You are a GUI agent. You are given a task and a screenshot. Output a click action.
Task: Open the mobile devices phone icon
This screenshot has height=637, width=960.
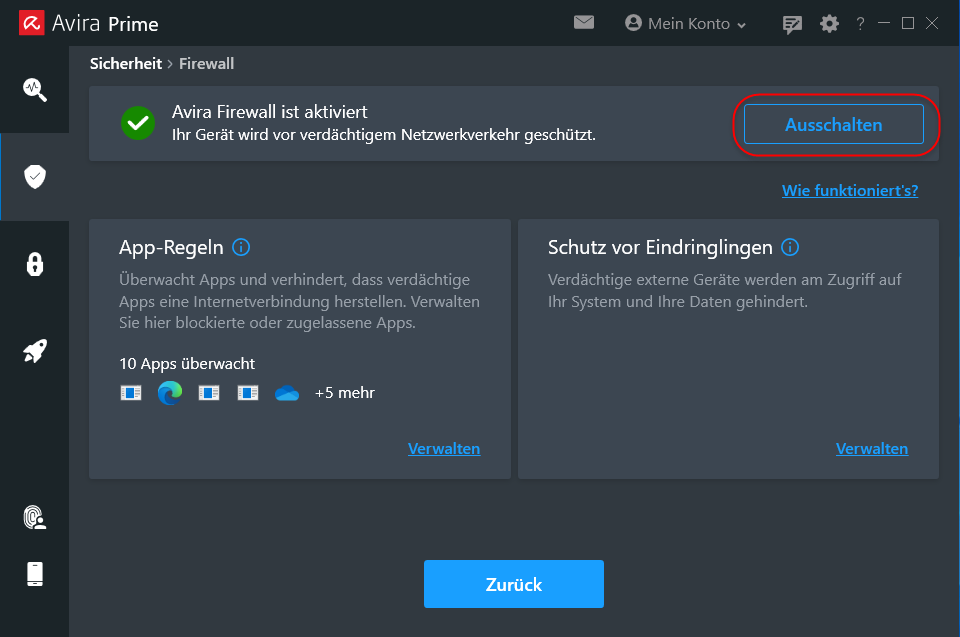click(x=35, y=574)
